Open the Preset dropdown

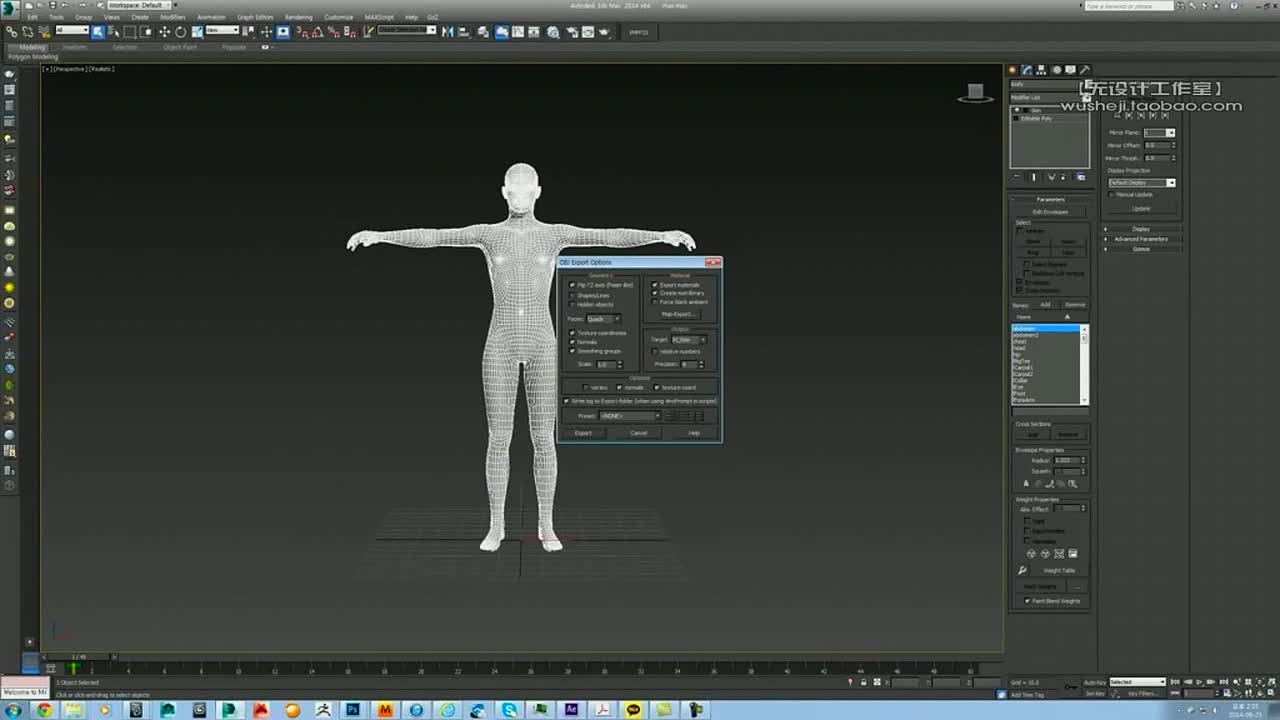[x=631, y=415]
